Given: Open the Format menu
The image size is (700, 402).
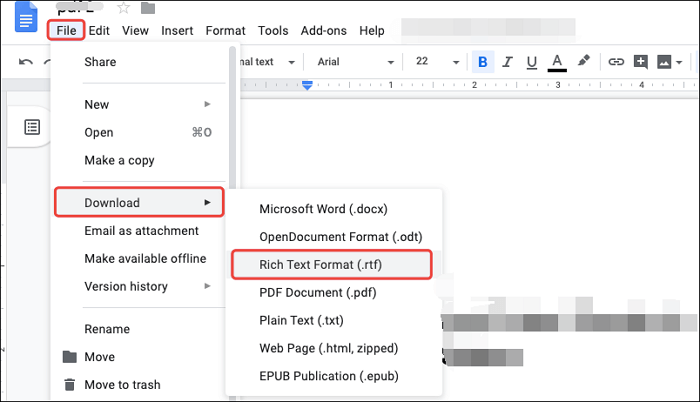Looking at the screenshot, I should coord(225,30).
